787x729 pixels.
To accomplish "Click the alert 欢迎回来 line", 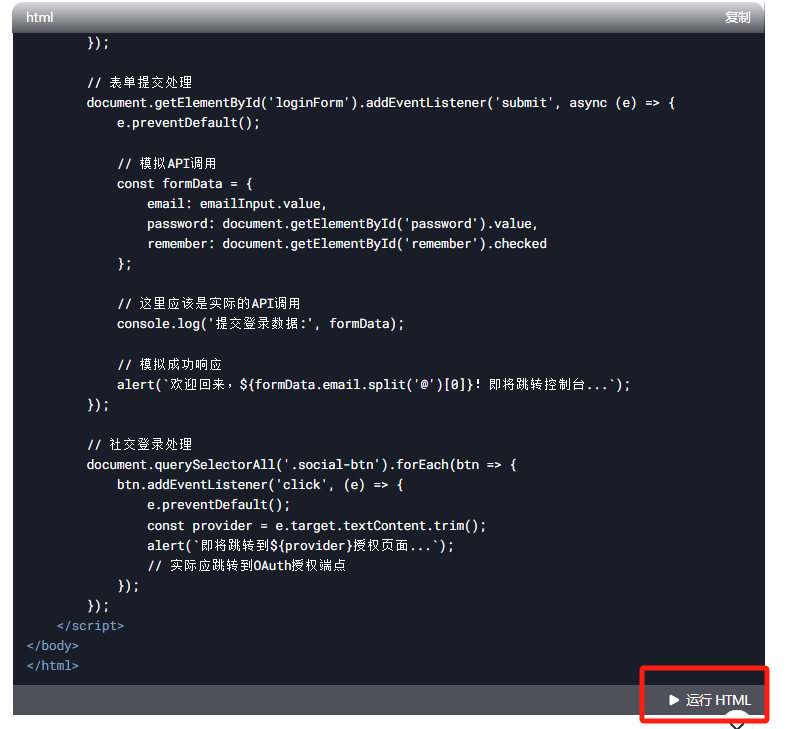I will pyautogui.click(x=374, y=385).
